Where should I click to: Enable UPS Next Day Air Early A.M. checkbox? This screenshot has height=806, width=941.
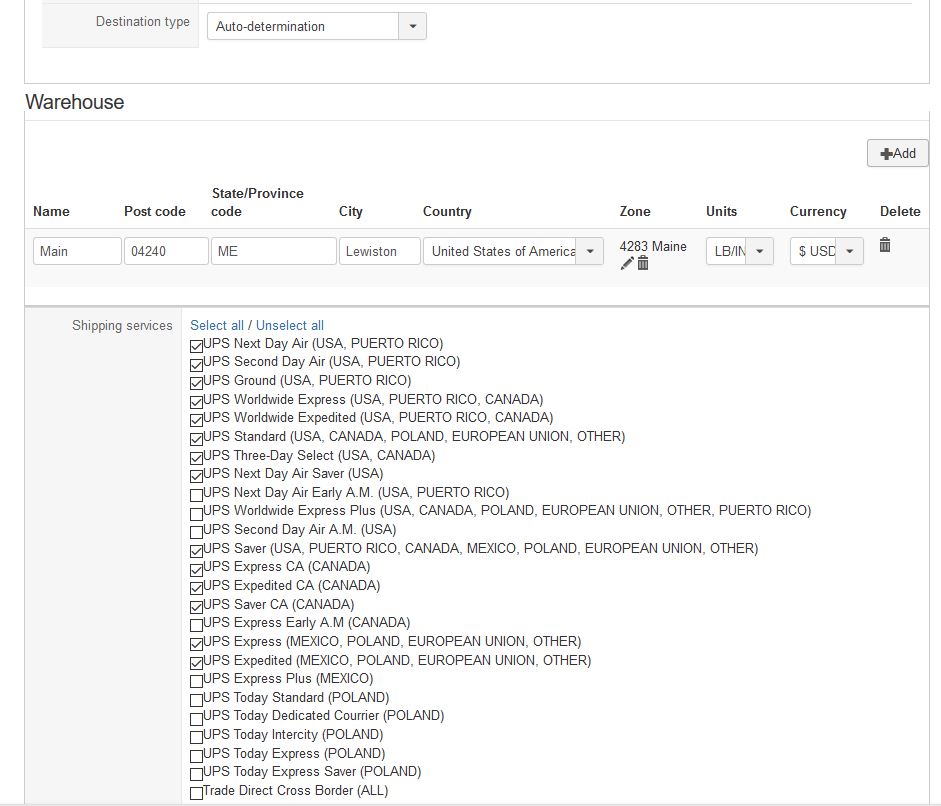(x=196, y=494)
